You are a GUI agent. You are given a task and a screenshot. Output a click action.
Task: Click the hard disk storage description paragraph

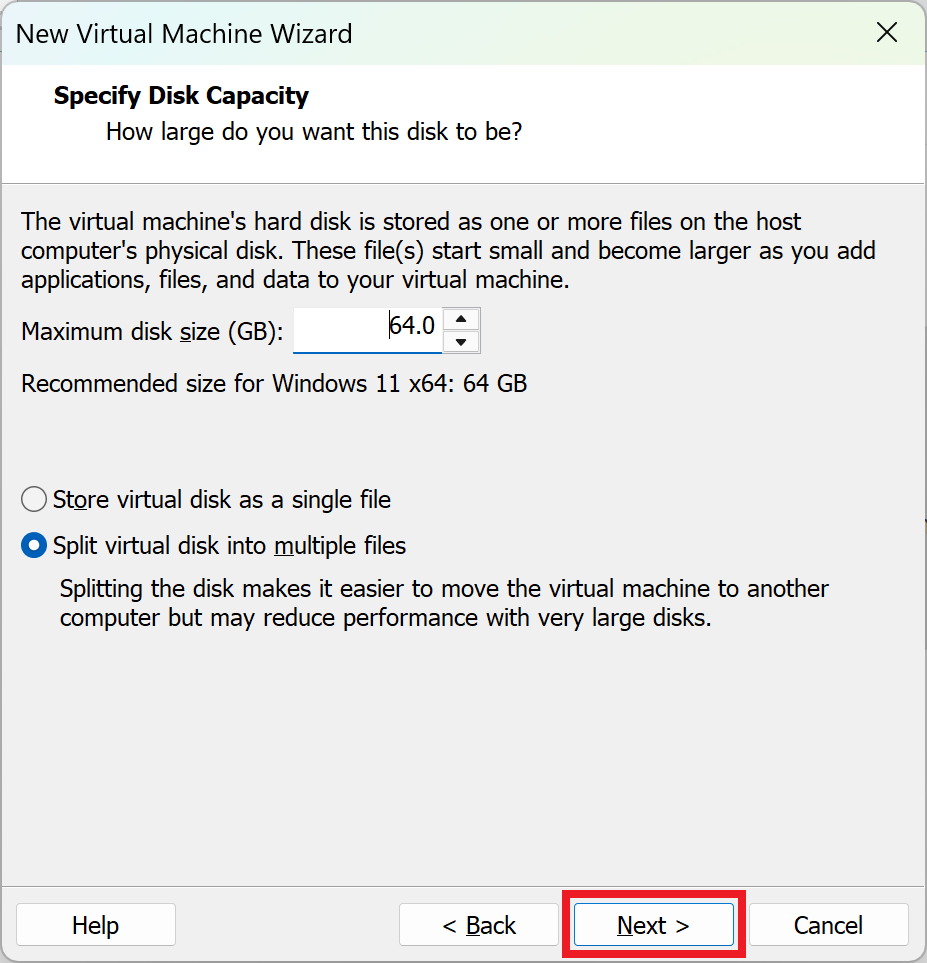click(x=447, y=250)
